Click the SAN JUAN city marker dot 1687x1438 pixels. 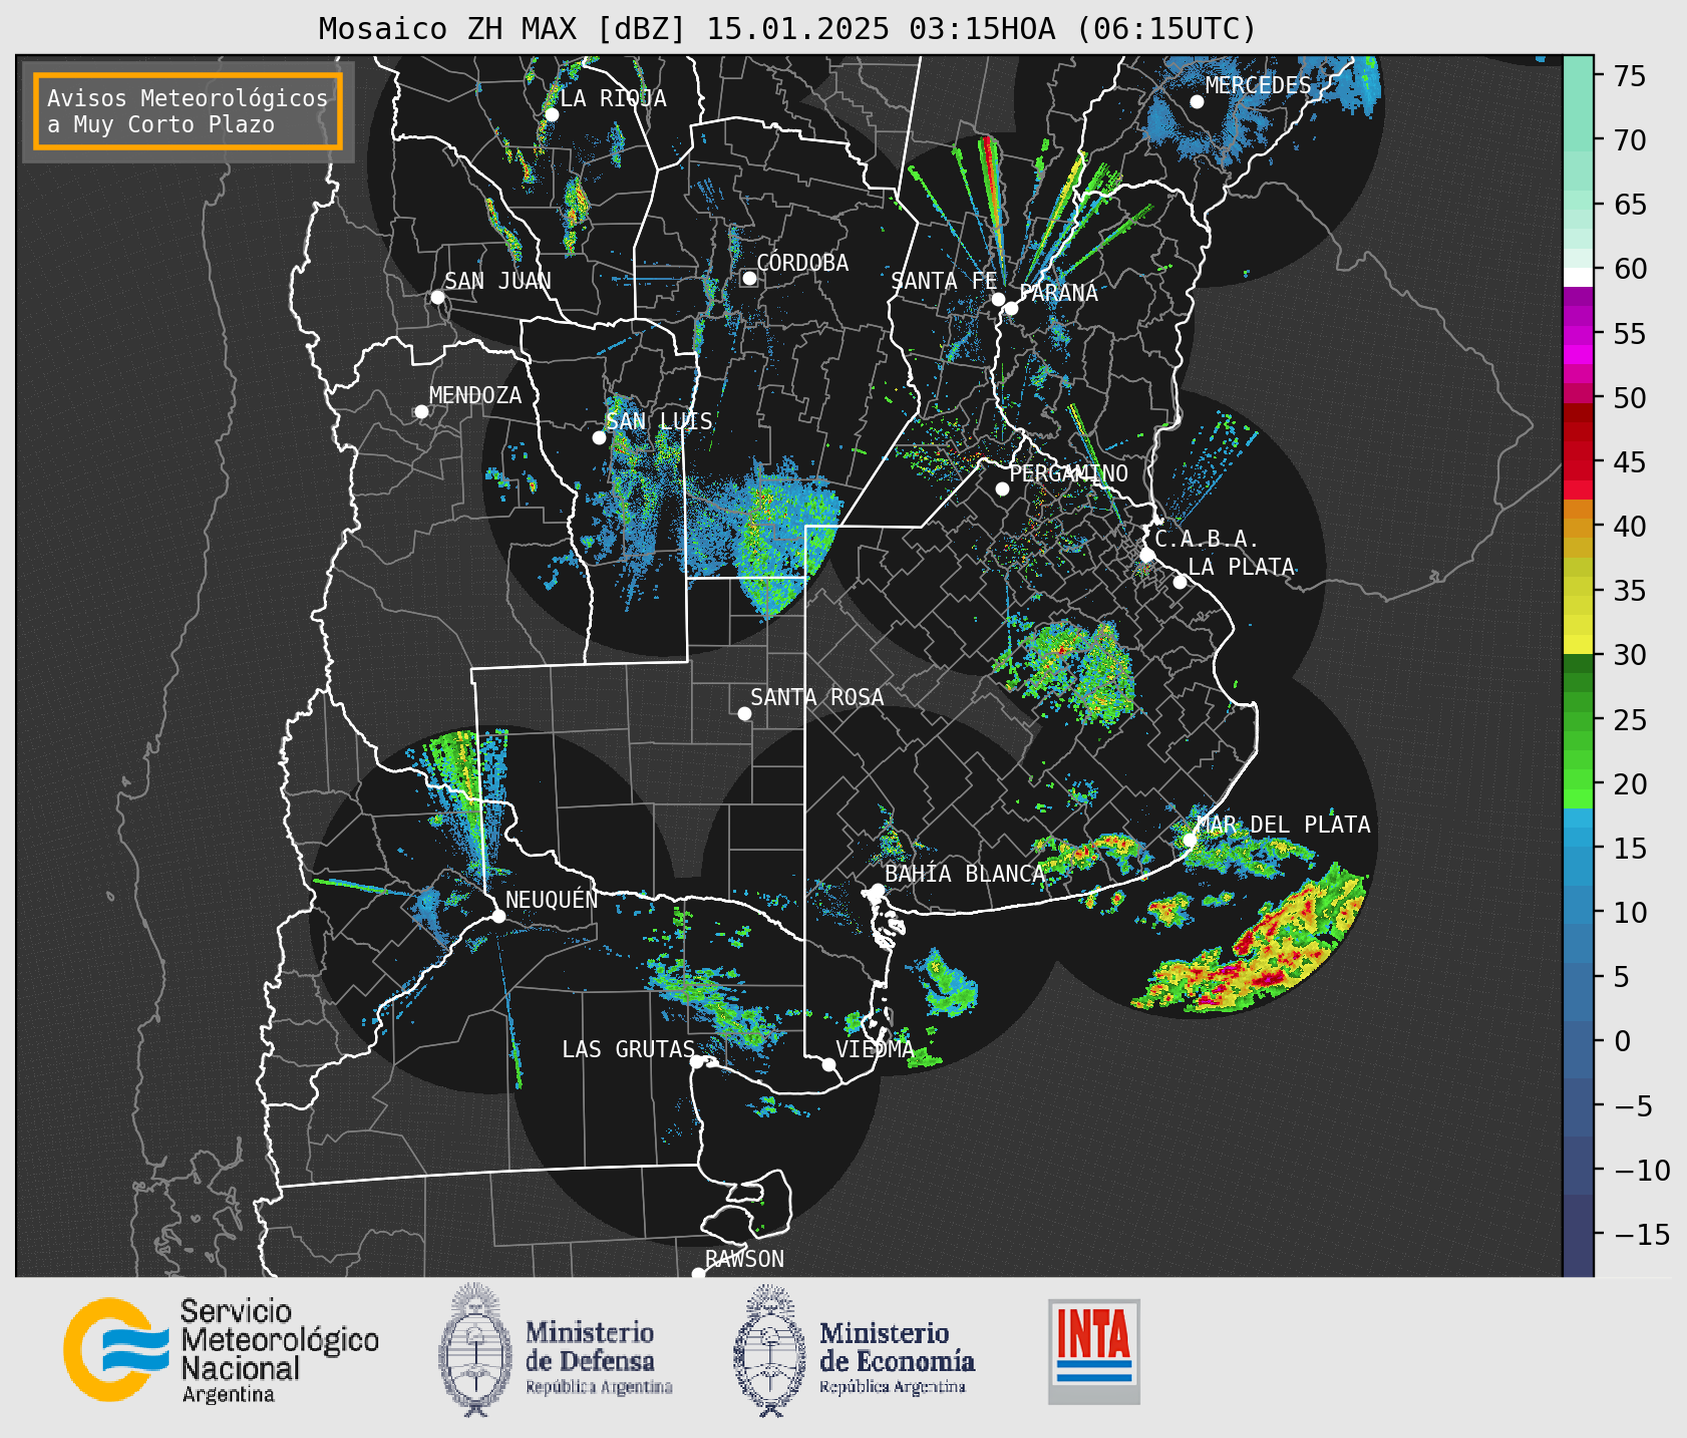437,297
